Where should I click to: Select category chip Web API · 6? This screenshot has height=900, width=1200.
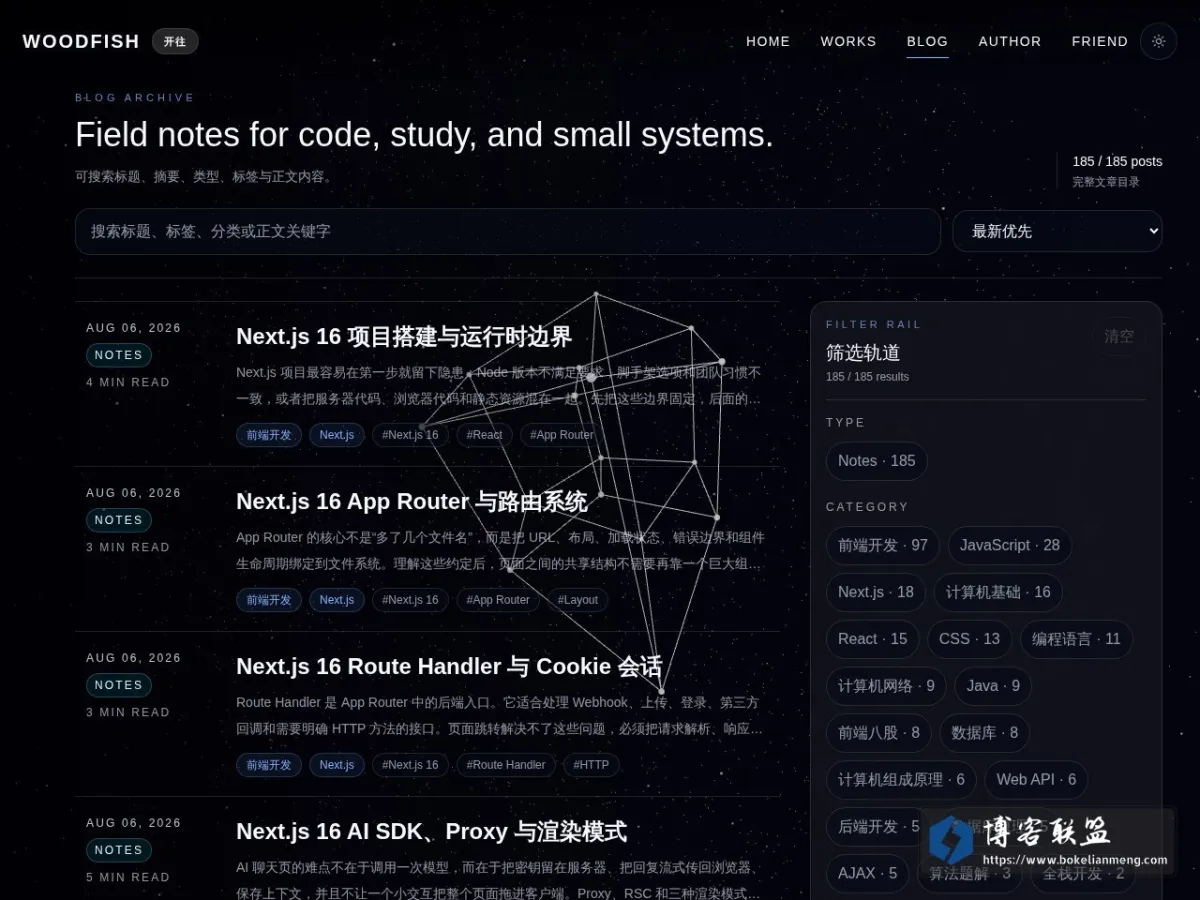tap(1036, 780)
